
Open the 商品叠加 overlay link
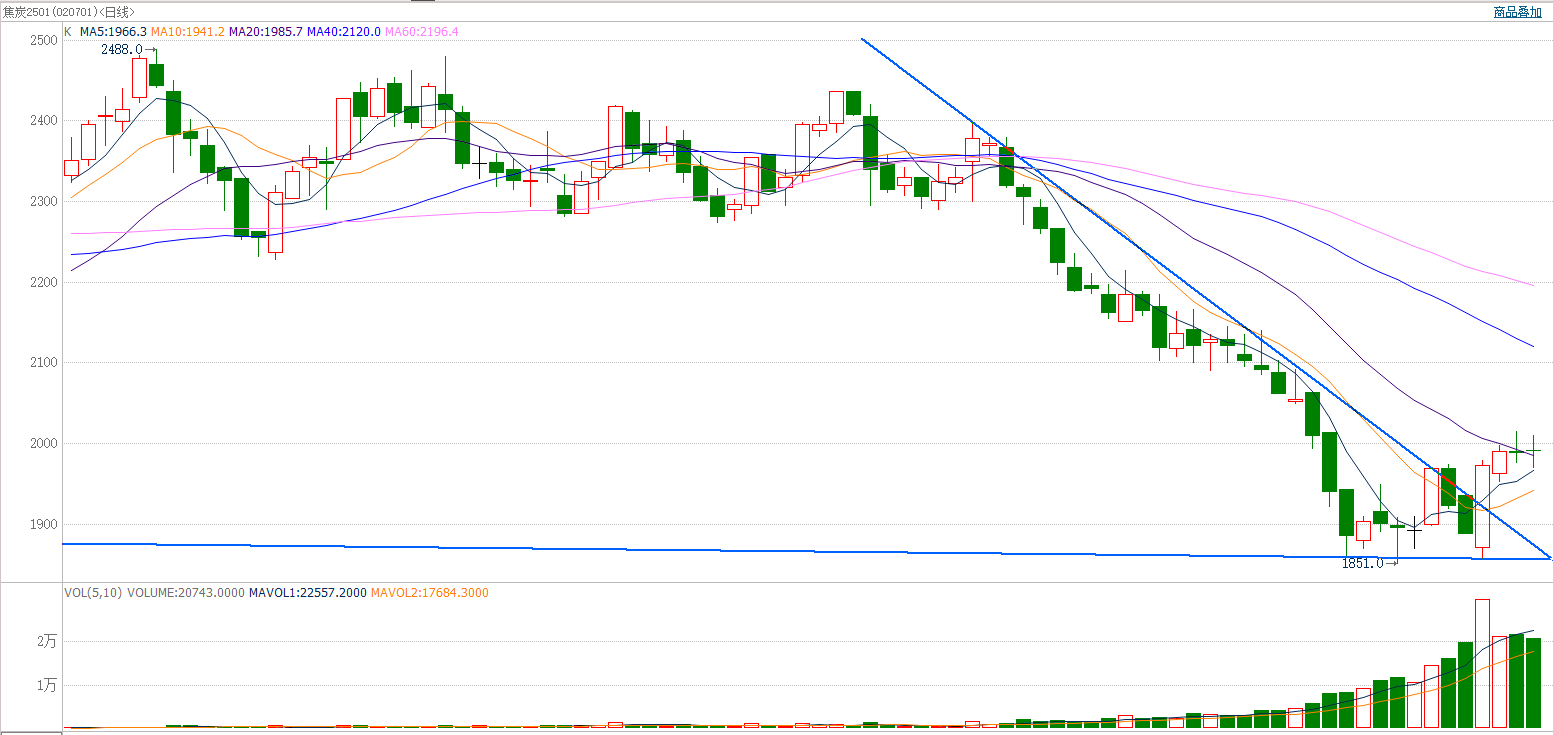click(1517, 12)
